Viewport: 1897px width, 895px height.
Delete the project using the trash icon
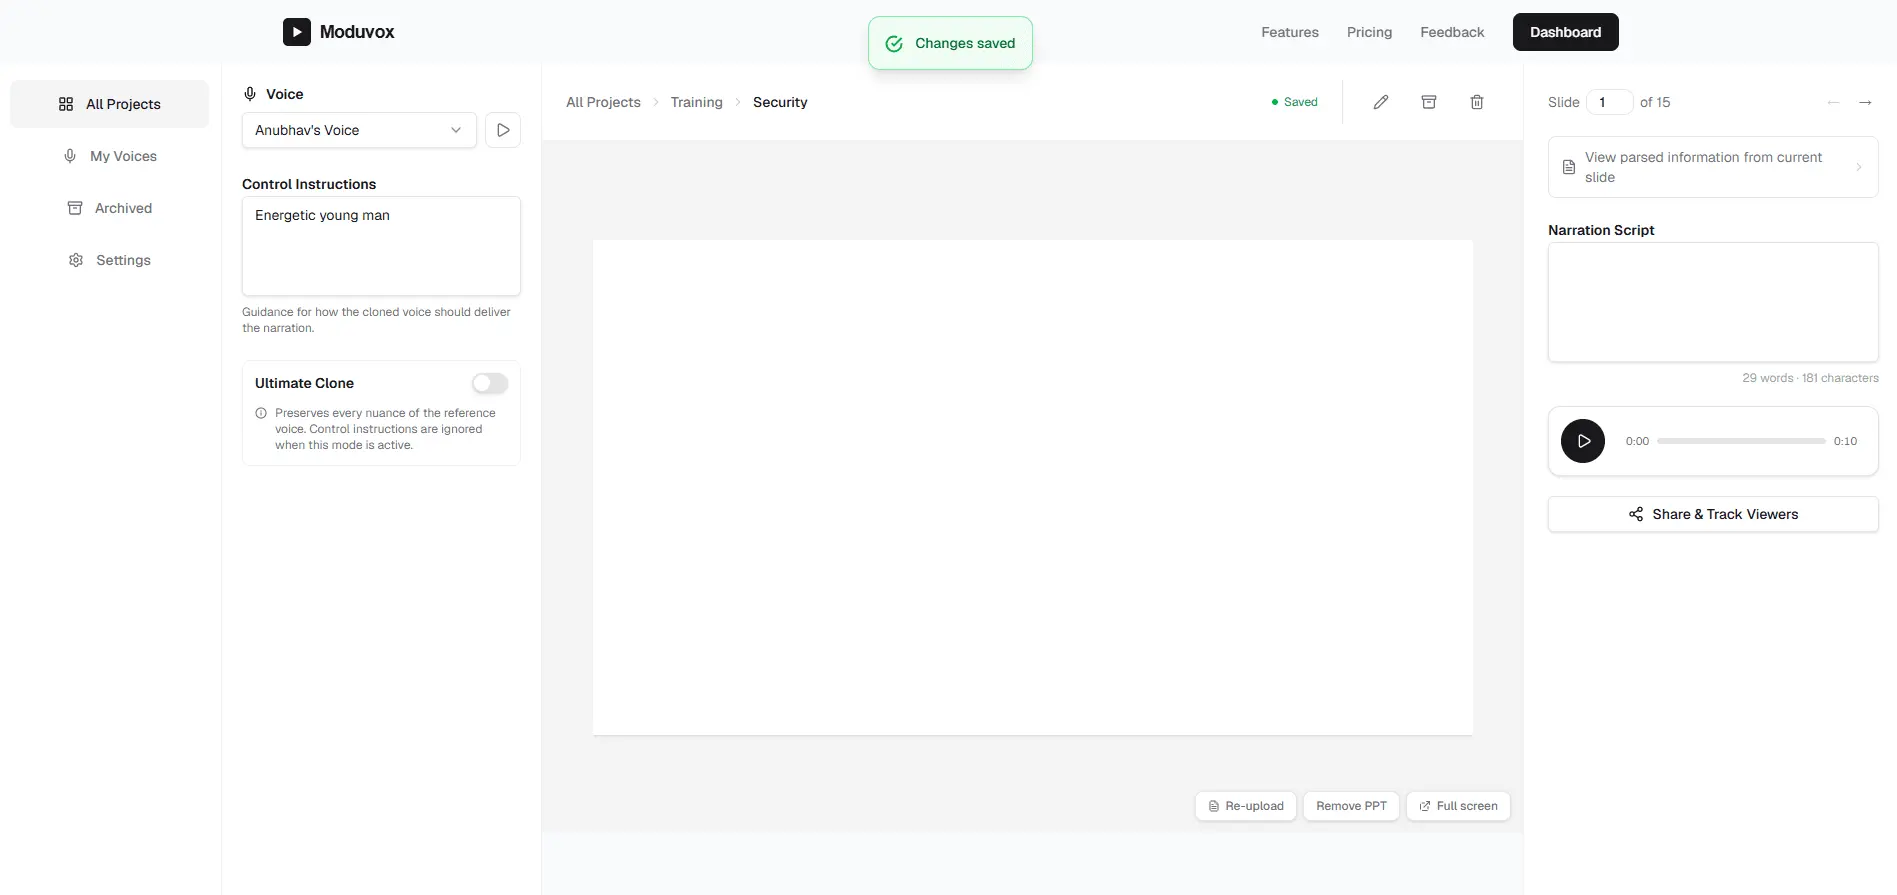(1477, 102)
